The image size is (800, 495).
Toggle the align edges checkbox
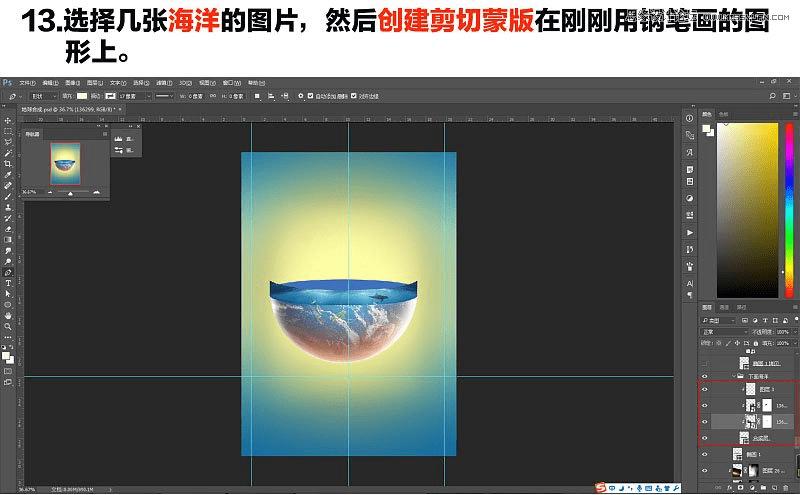(354, 96)
